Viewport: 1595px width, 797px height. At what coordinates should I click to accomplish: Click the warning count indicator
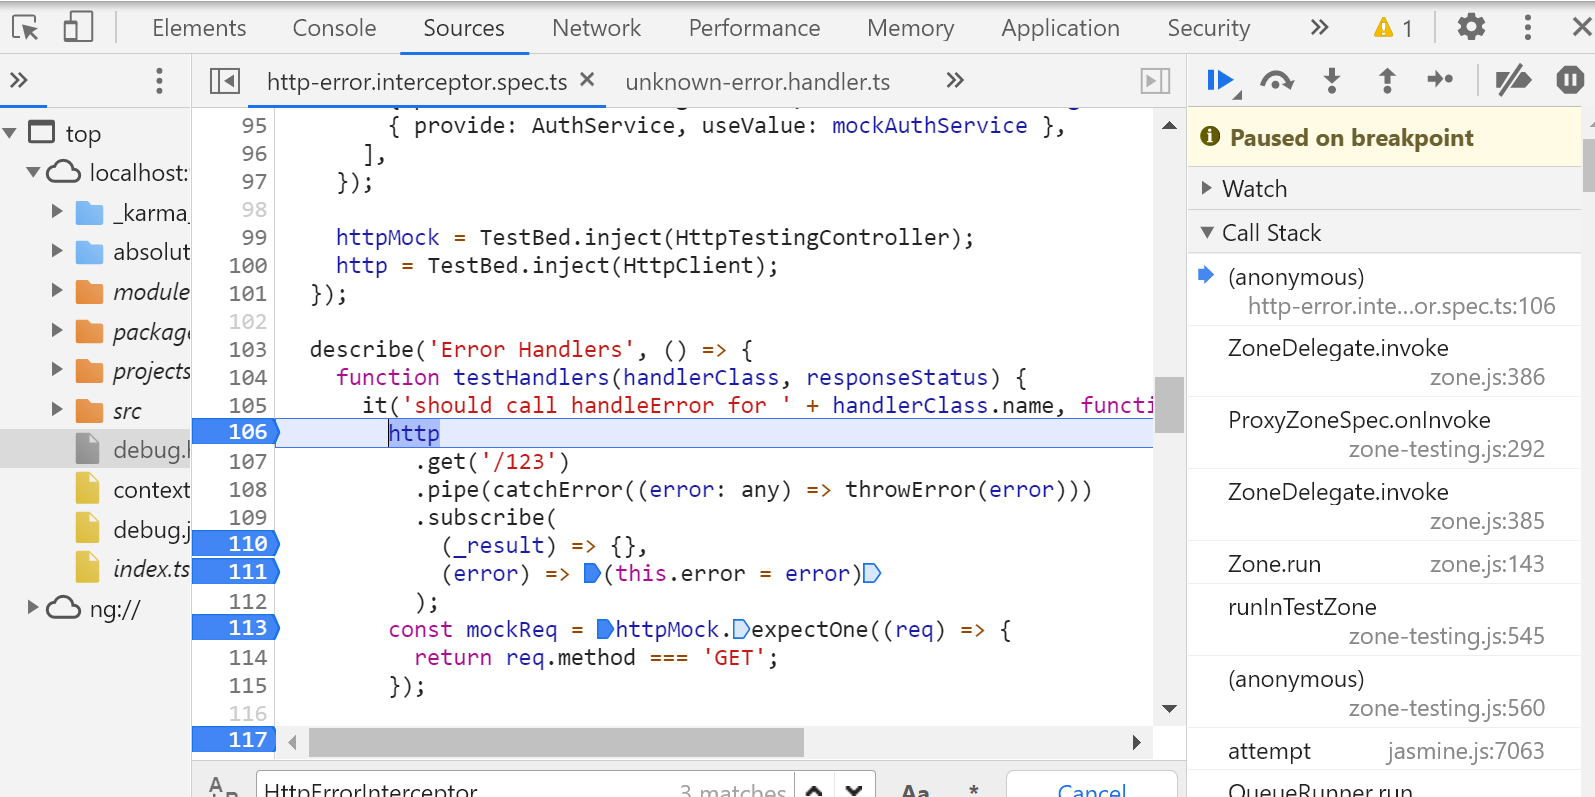pyautogui.click(x=1393, y=28)
